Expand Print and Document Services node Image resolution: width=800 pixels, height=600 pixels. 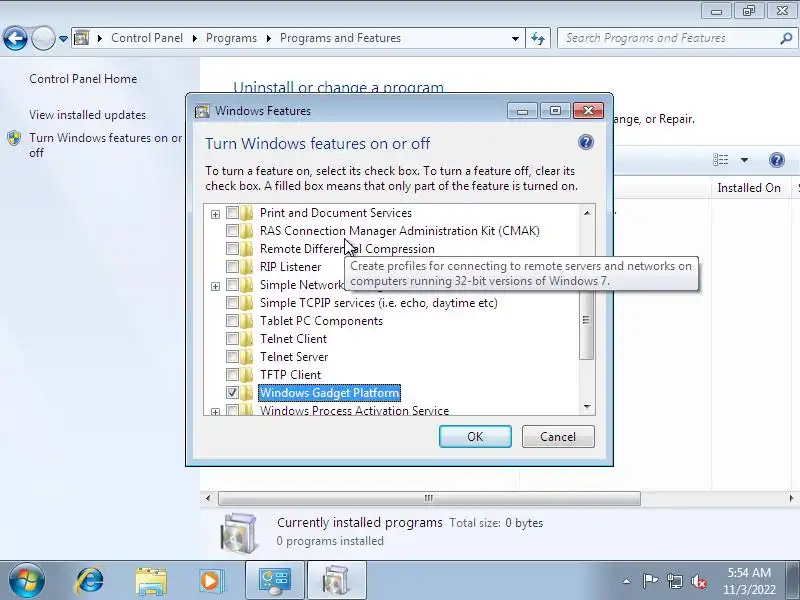215,214
